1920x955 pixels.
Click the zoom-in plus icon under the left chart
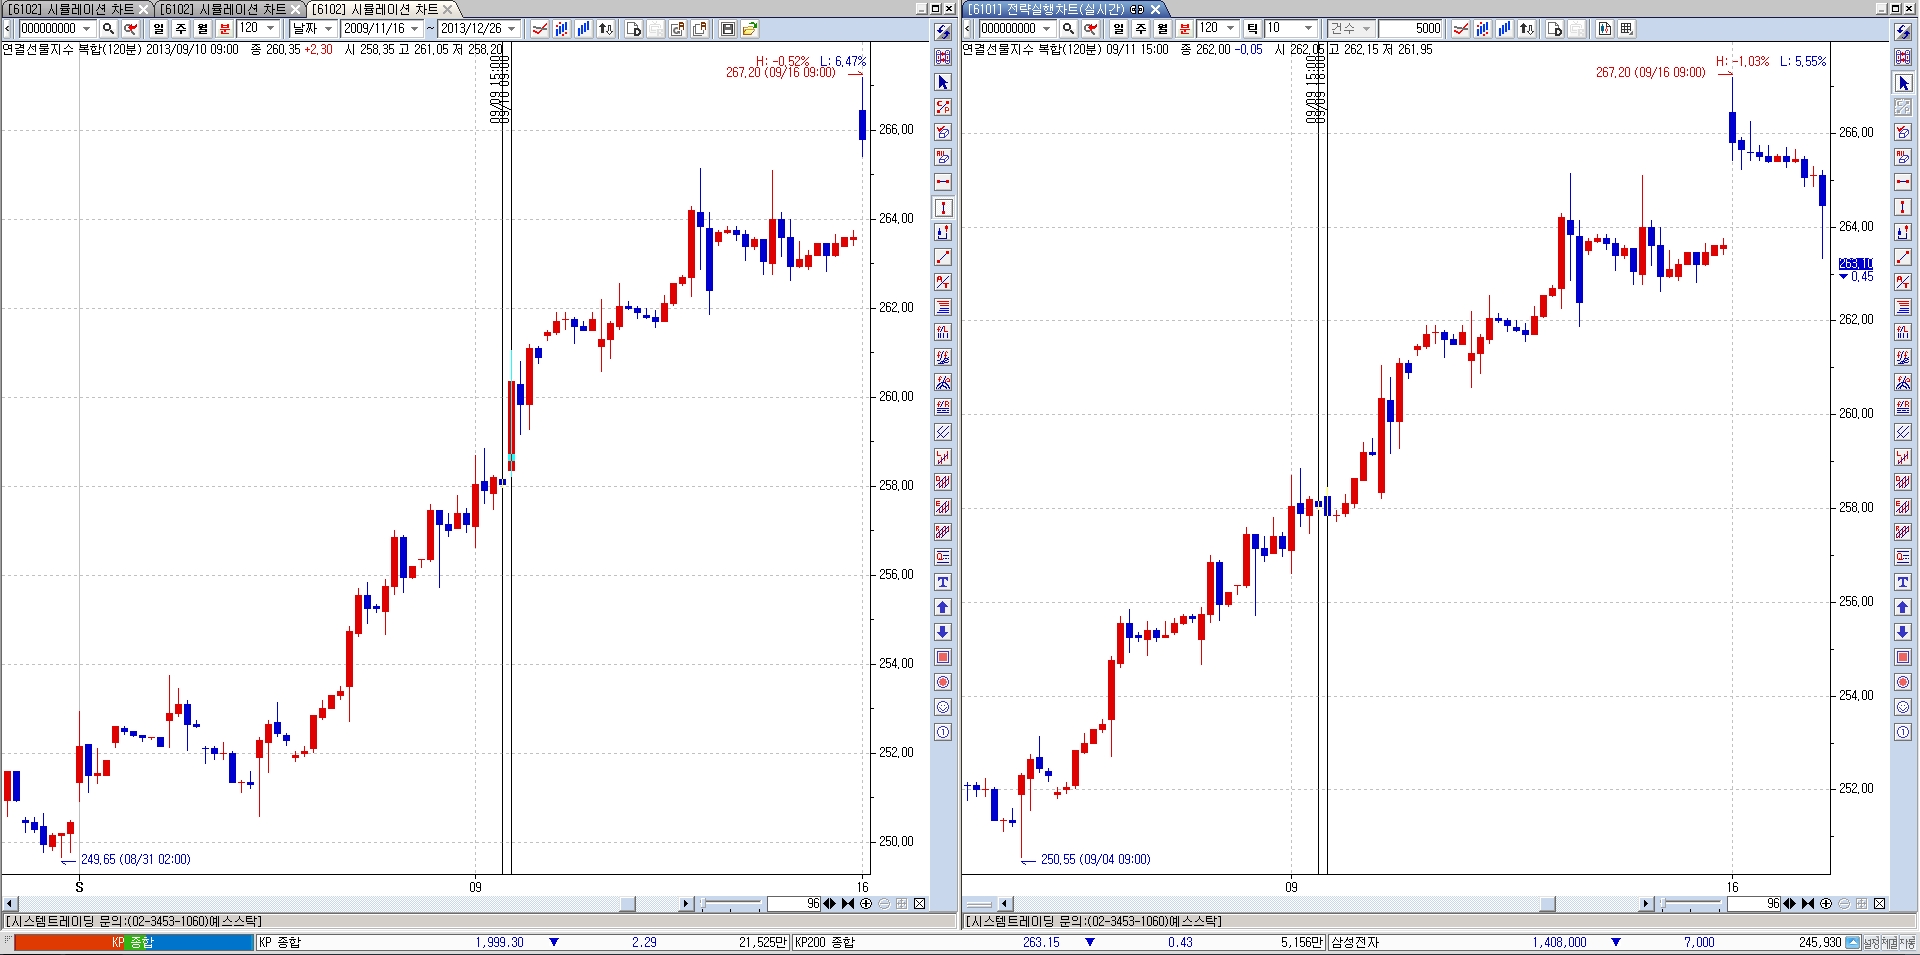pyautogui.click(x=866, y=904)
